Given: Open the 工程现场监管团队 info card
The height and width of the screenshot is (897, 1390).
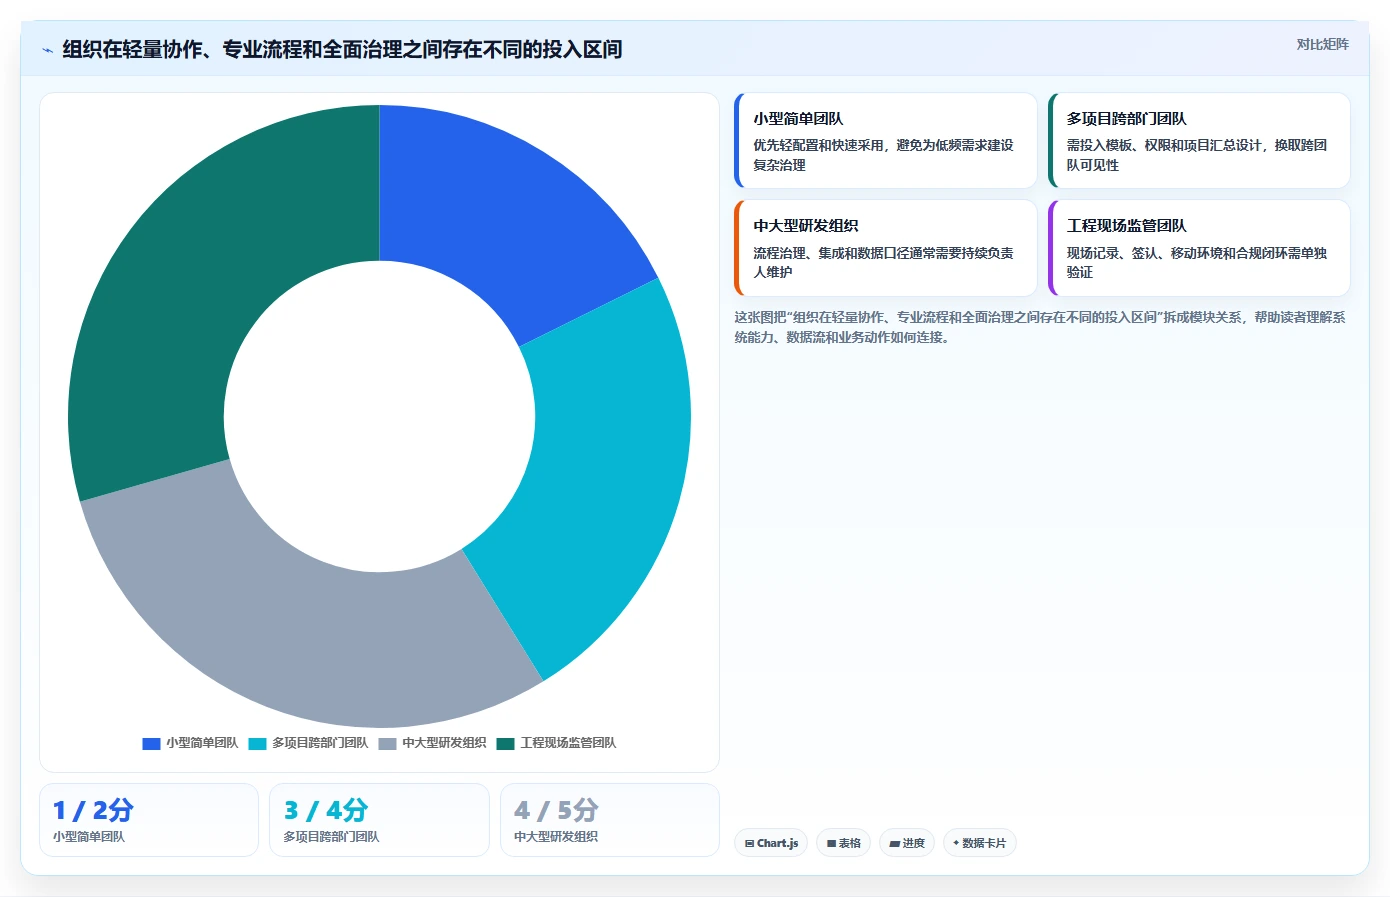Looking at the screenshot, I should 1199,248.
